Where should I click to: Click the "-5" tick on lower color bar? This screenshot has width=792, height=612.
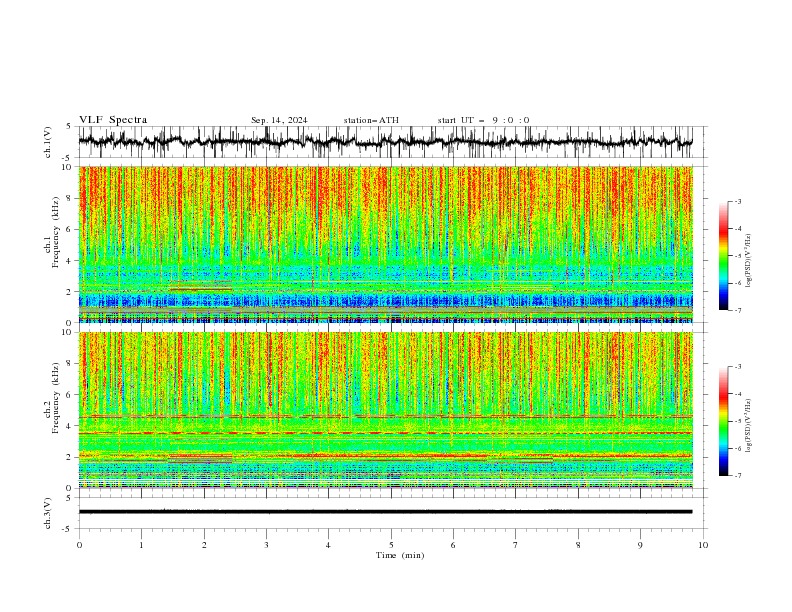point(737,421)
